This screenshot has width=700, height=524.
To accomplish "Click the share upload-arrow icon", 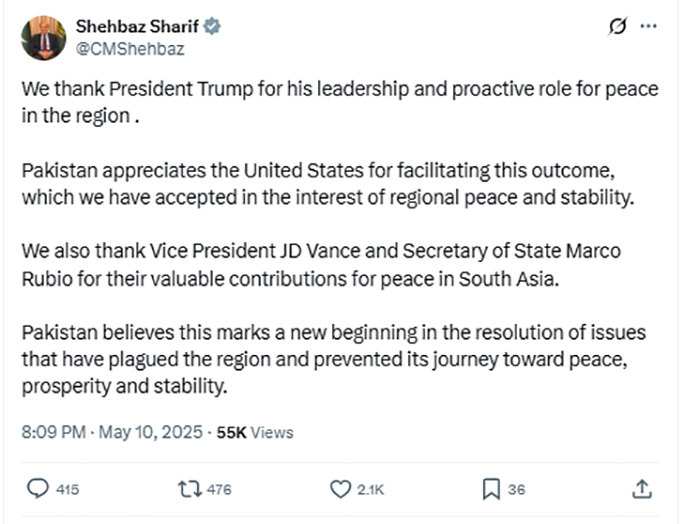I will click(643, 489).
